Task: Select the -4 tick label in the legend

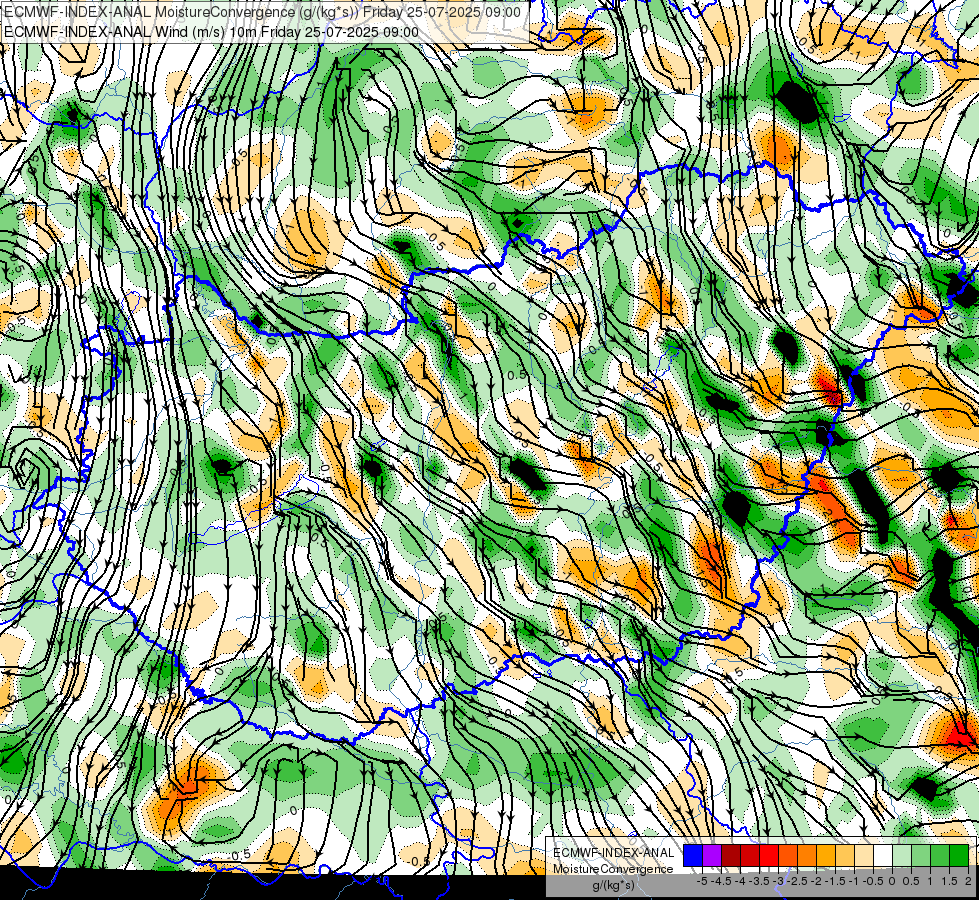Action: 740,881
